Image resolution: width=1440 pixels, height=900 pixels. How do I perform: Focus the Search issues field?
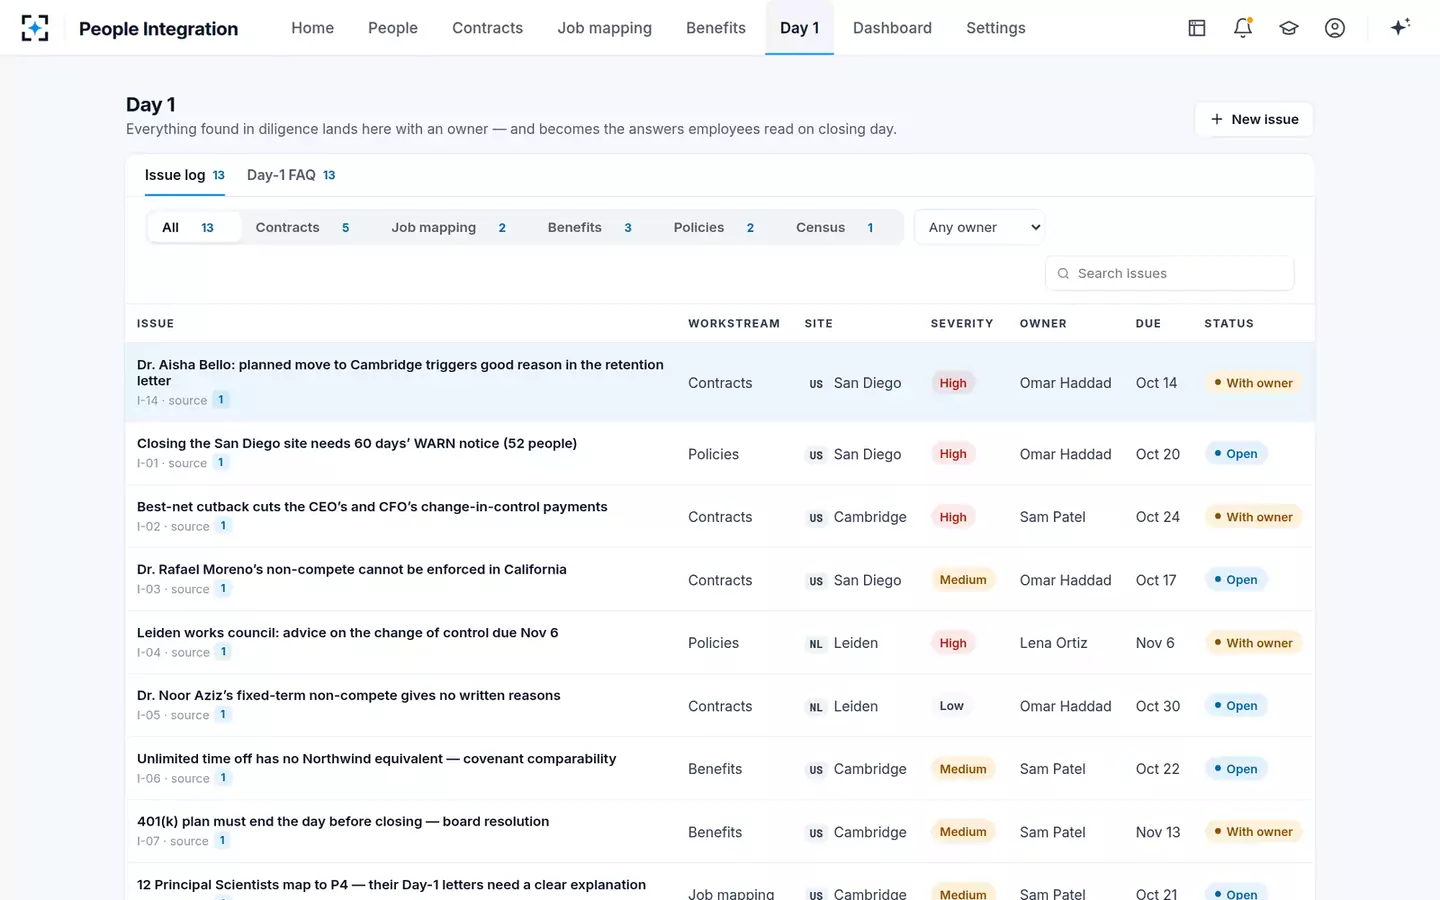click(x=1170, y=273)
